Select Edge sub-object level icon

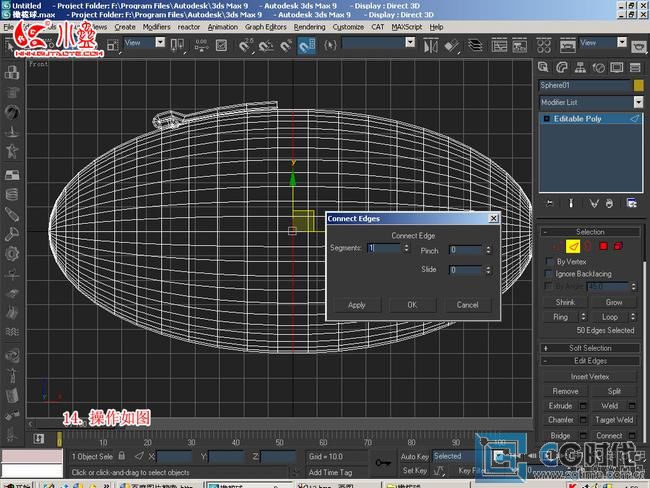573,246
